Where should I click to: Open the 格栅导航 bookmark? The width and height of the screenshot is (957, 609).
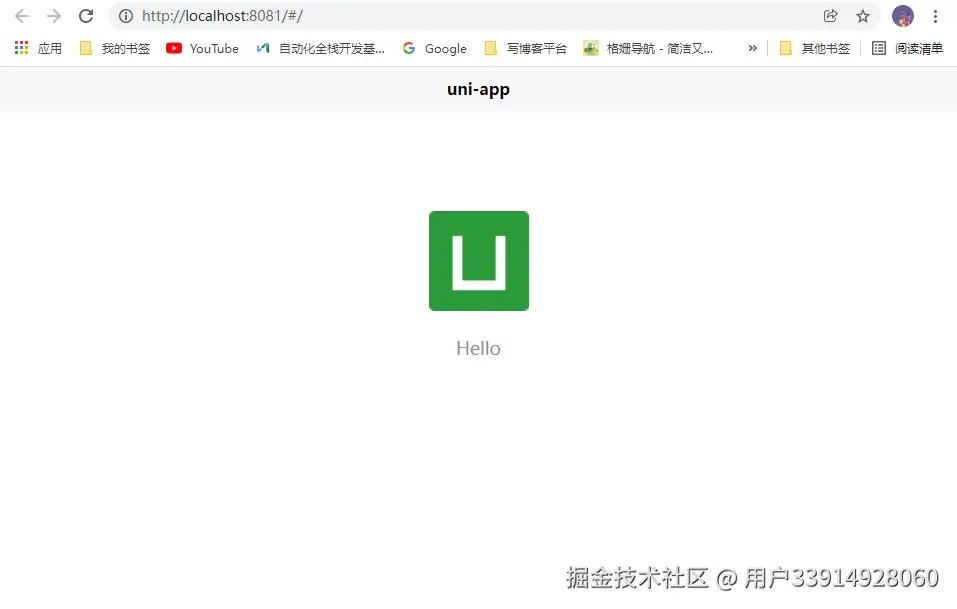[x=648, y=48]
